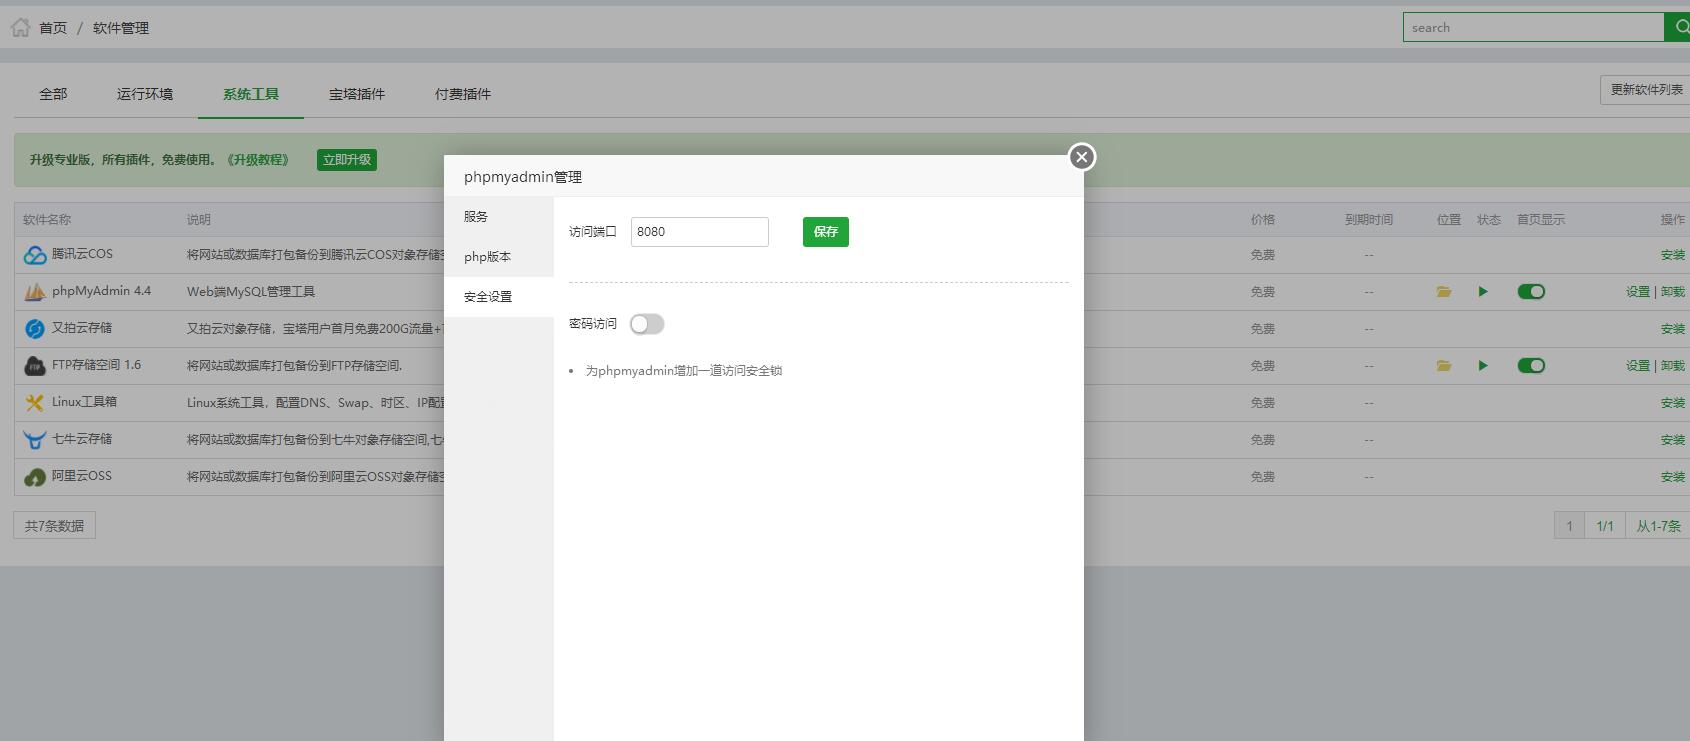This screenshot has width=1690, height=741.
Task: Open FTP storage folder location icon
Action: (x=1444, y=366)
